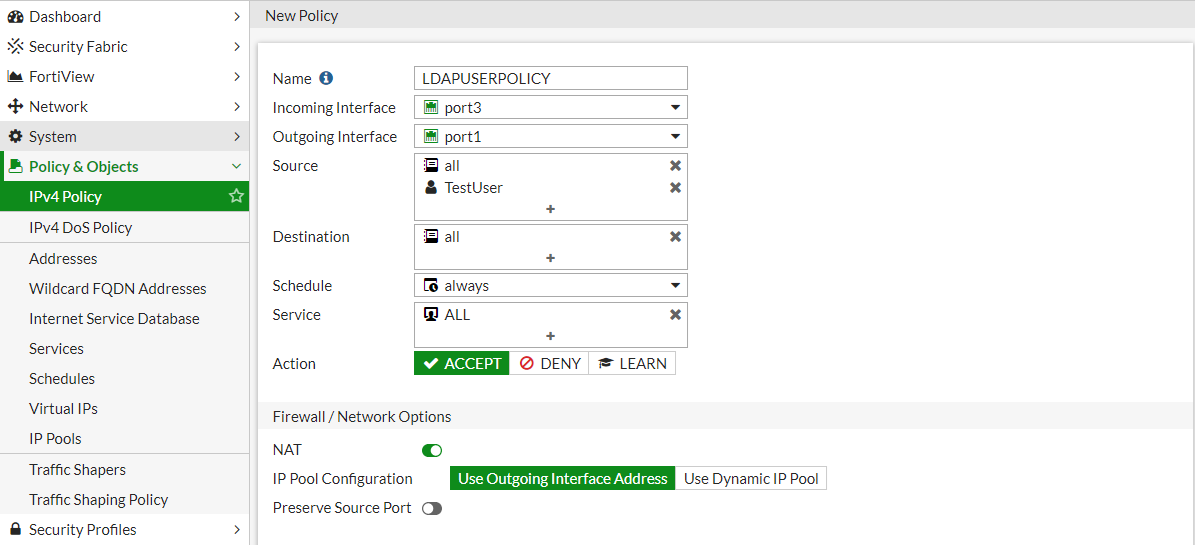The height and width of the screenshot is (545, 1195).
Task: Add a service with the plus icon
Action: (x=550, y=336)
